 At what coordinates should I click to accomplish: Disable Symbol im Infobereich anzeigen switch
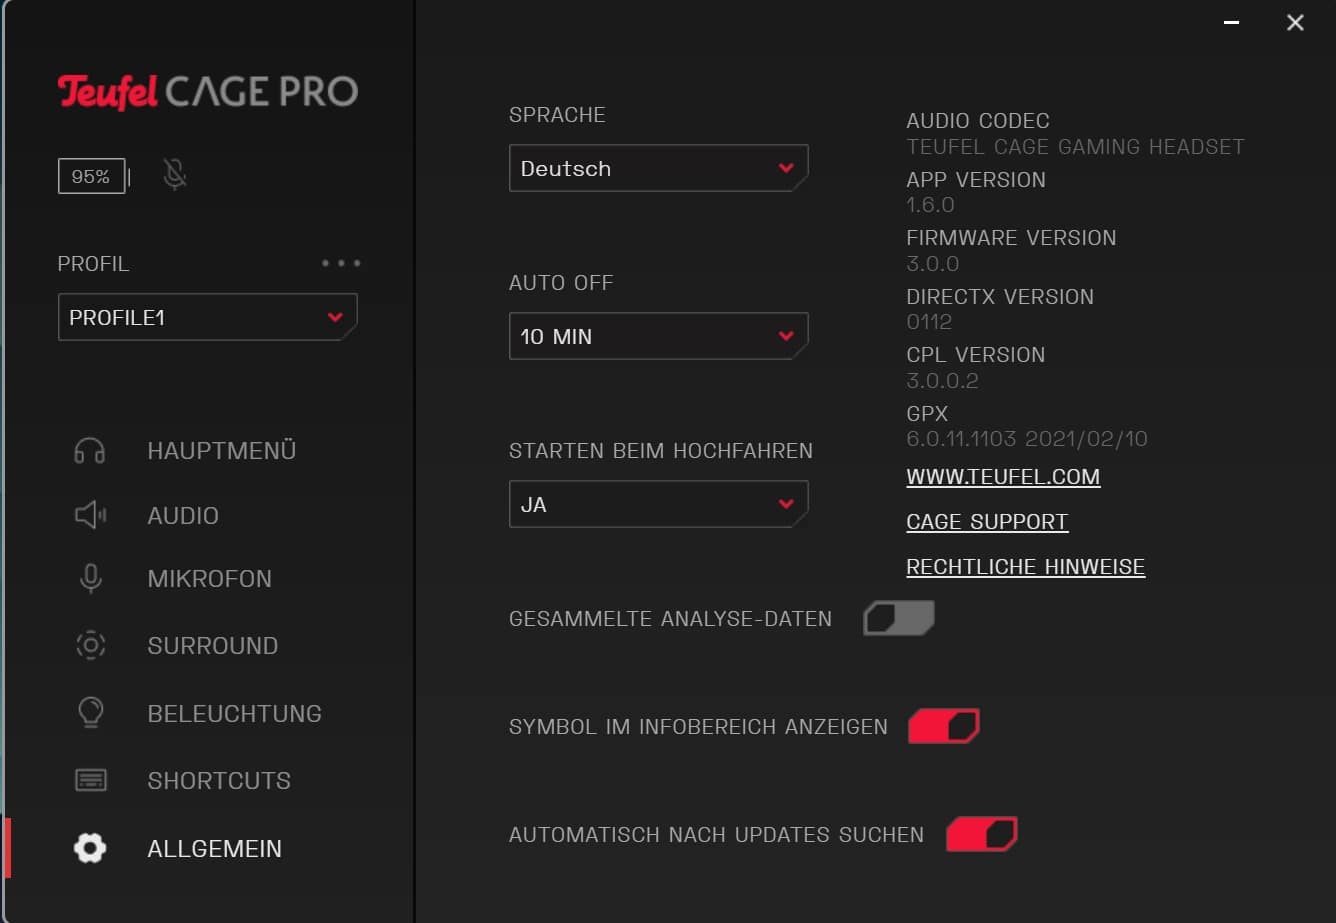tap(943, 726)
